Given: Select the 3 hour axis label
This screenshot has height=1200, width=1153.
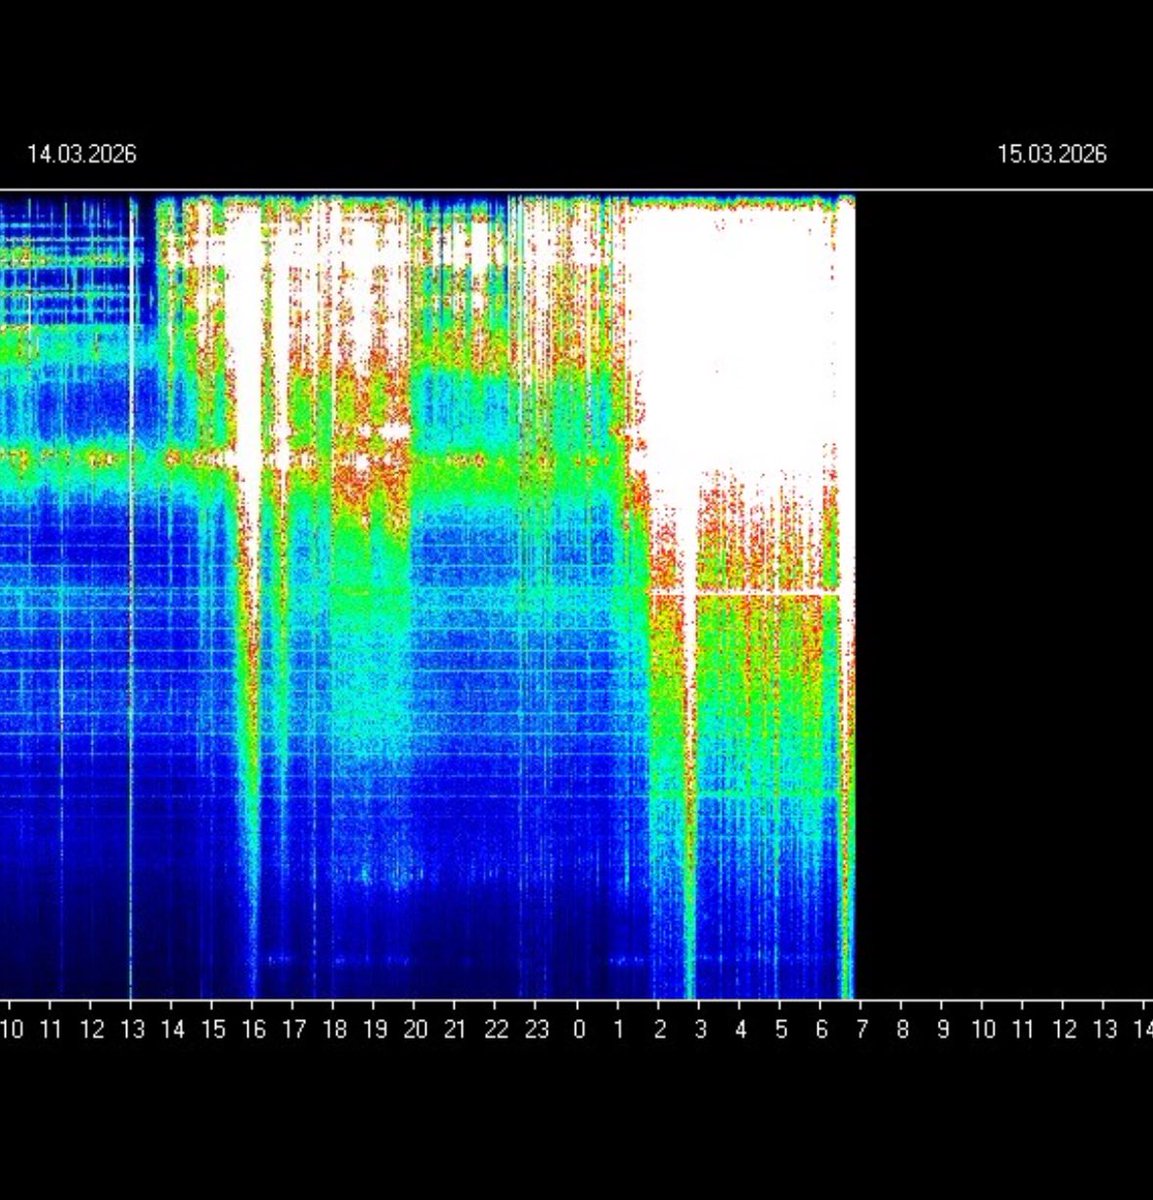Looking at the screenshot, I should pyautogui.click(x=700, y=1030).
